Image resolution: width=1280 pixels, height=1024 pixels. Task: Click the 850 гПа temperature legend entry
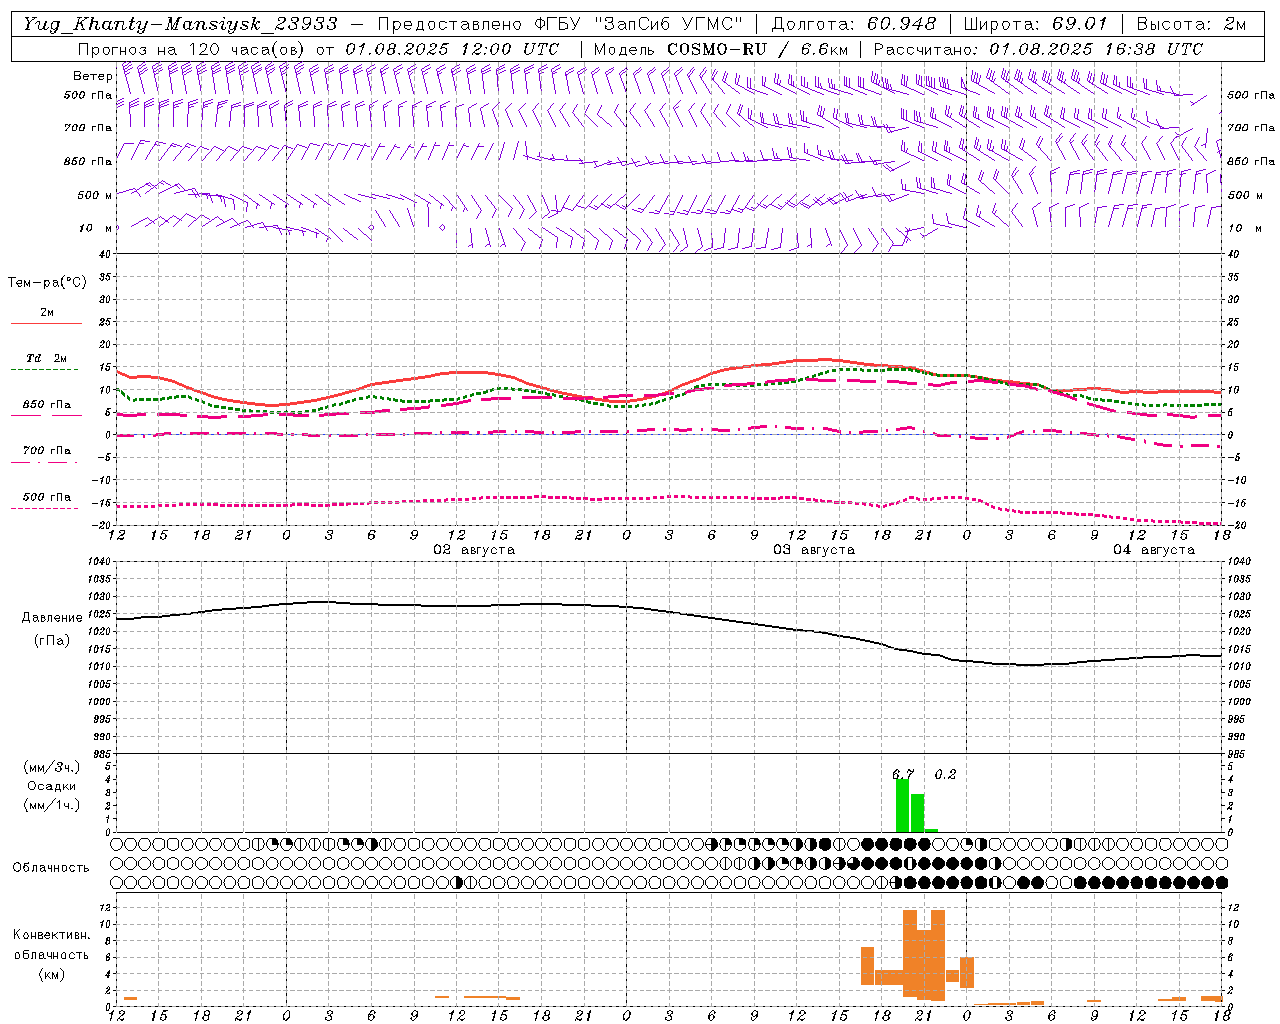pyautogui.click(x=46, y=405)
